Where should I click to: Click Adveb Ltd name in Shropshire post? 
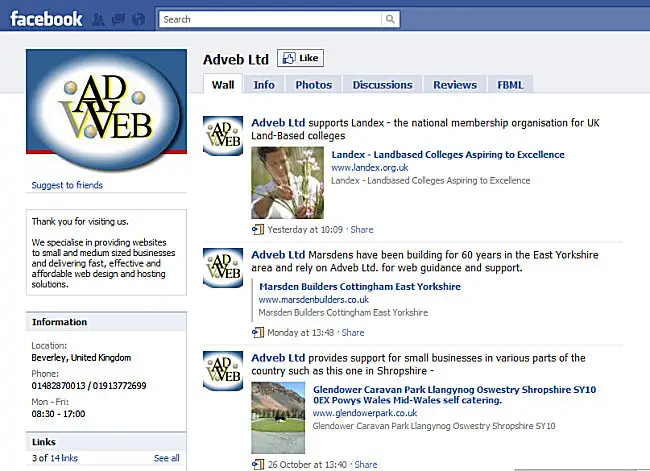coord(278,358)
